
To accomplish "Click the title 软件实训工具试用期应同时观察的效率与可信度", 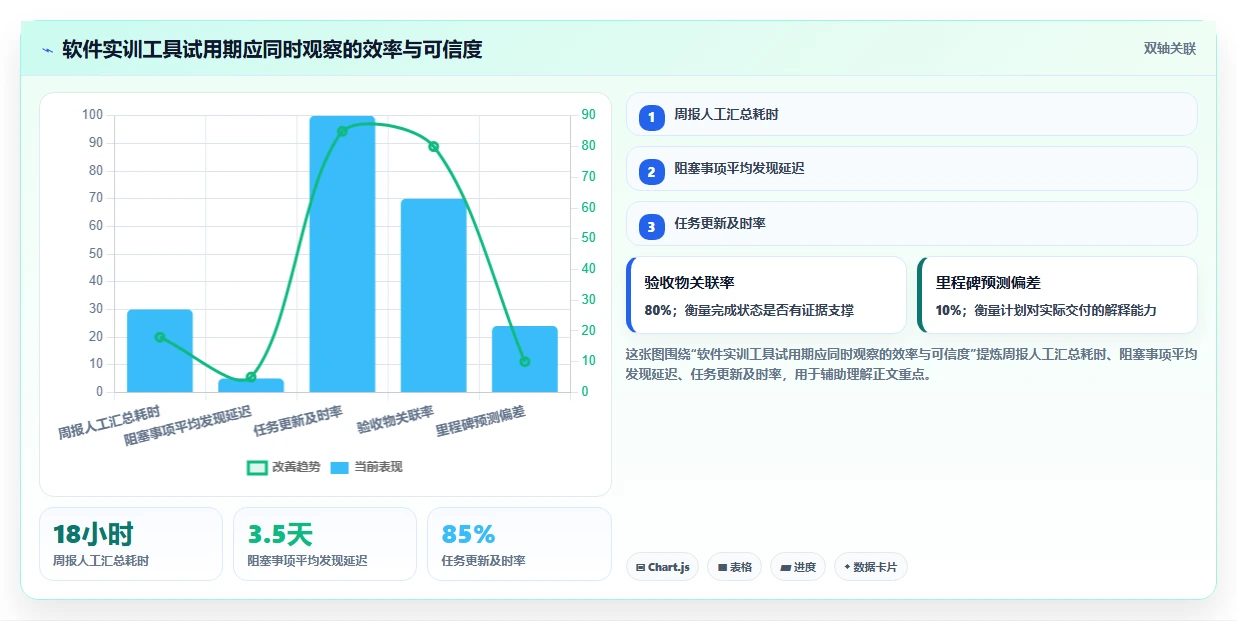I will [x=272, y=49].
